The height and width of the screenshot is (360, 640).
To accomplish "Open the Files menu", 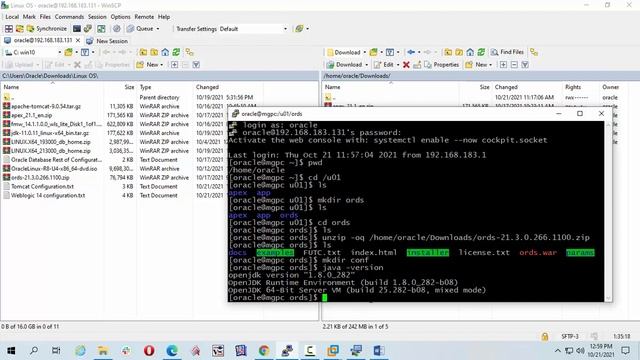I will pyautogui.click(x=45, y=17).
